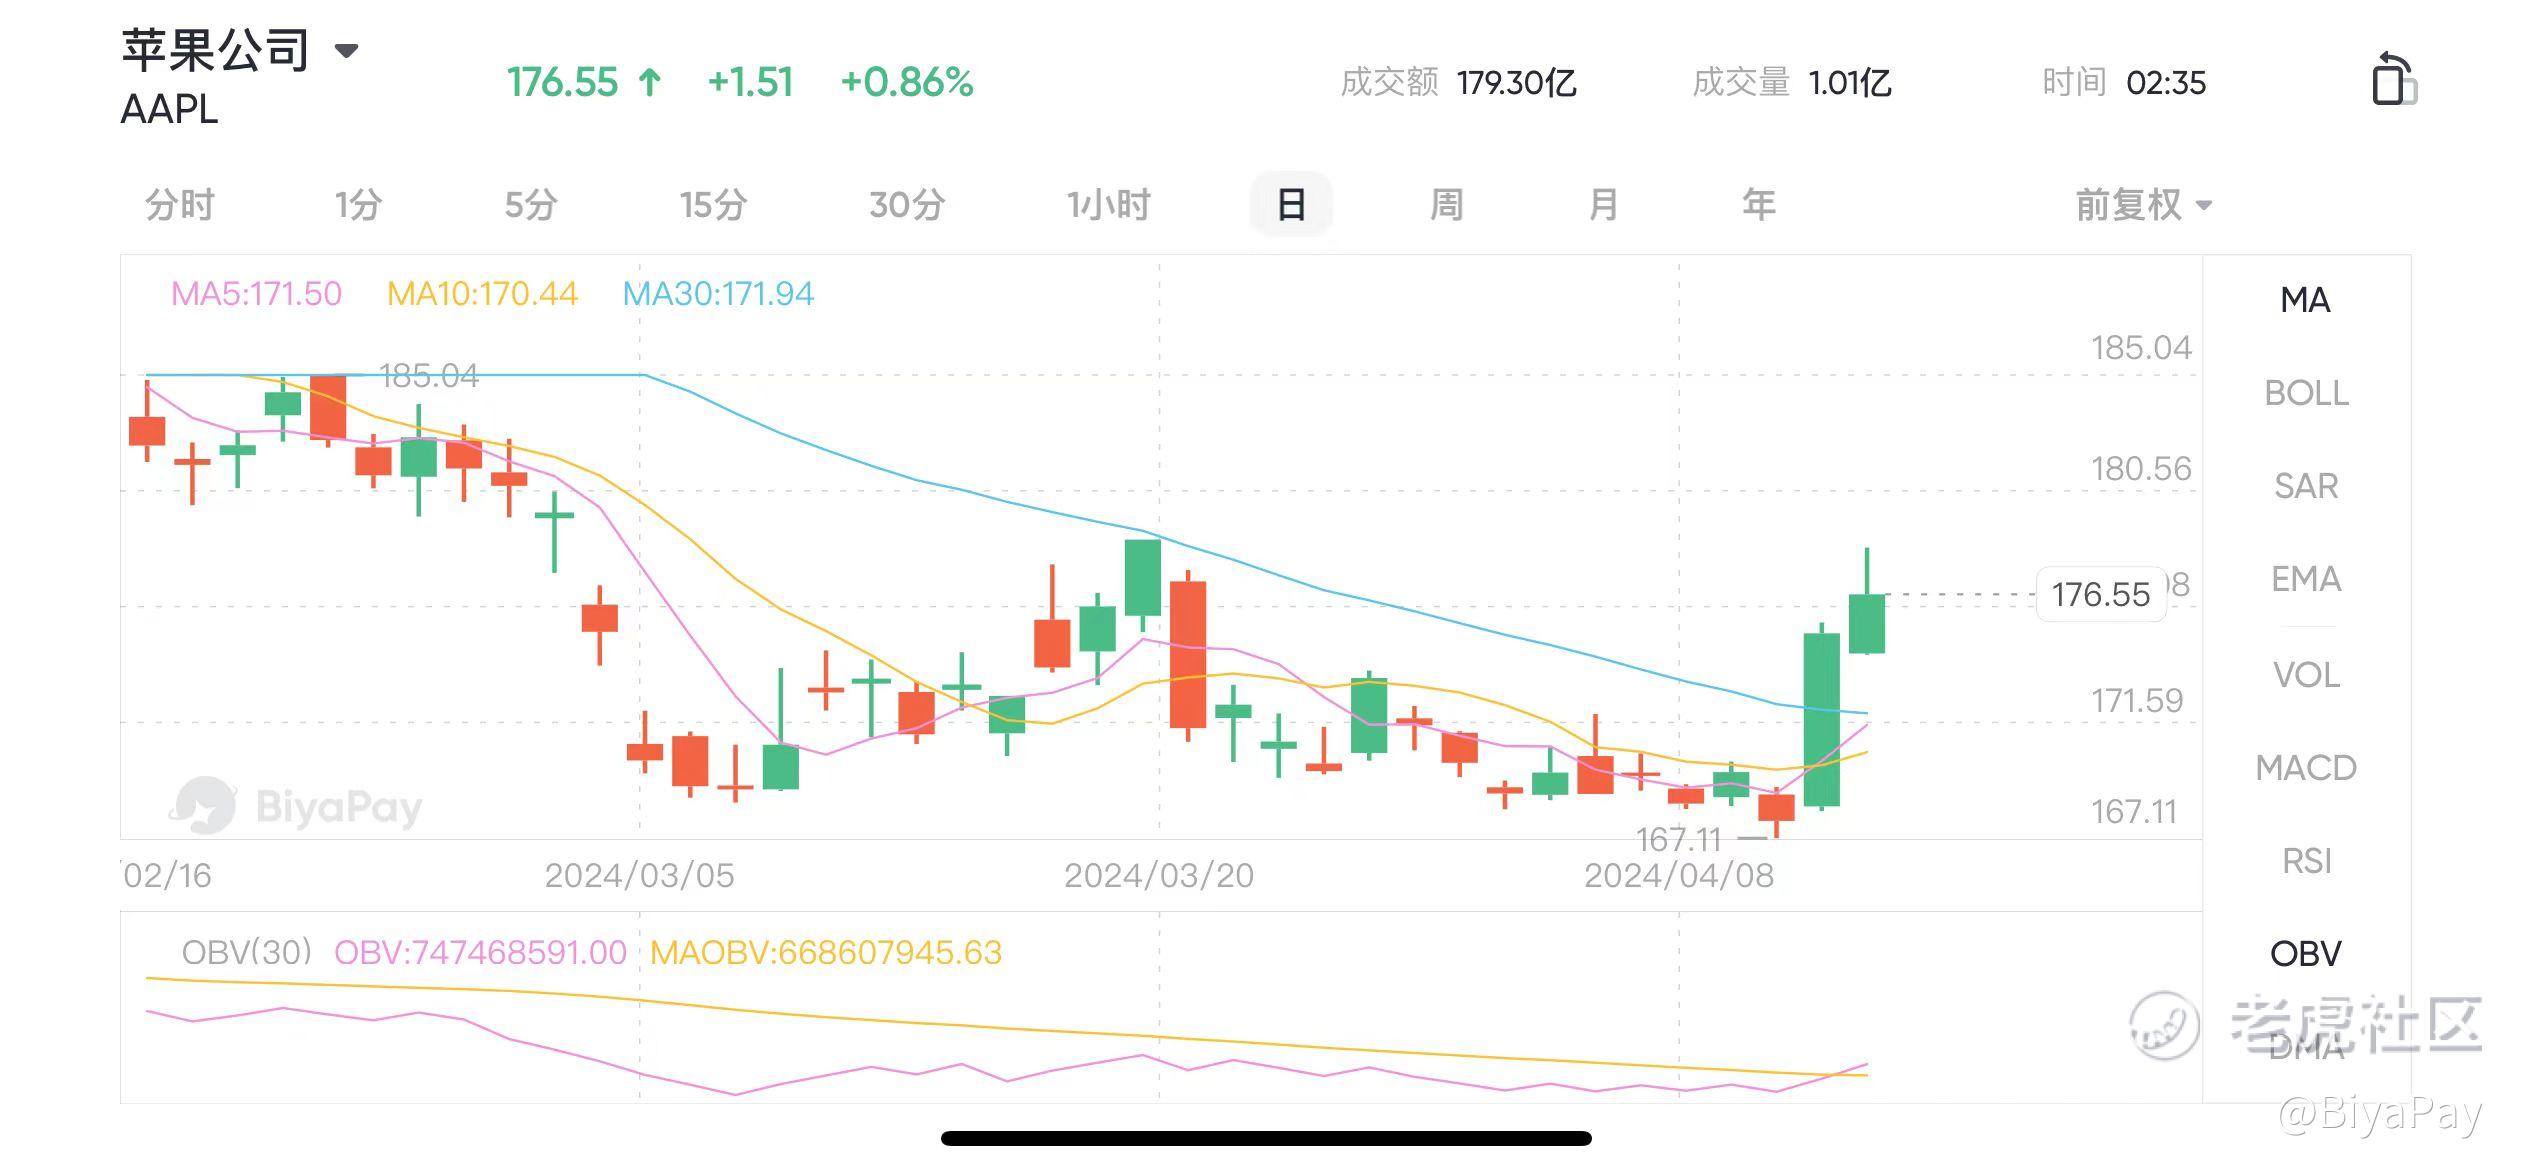Select the 30分 interval tab
This screenshot has height=1170, width=2532.
(907, 205)
